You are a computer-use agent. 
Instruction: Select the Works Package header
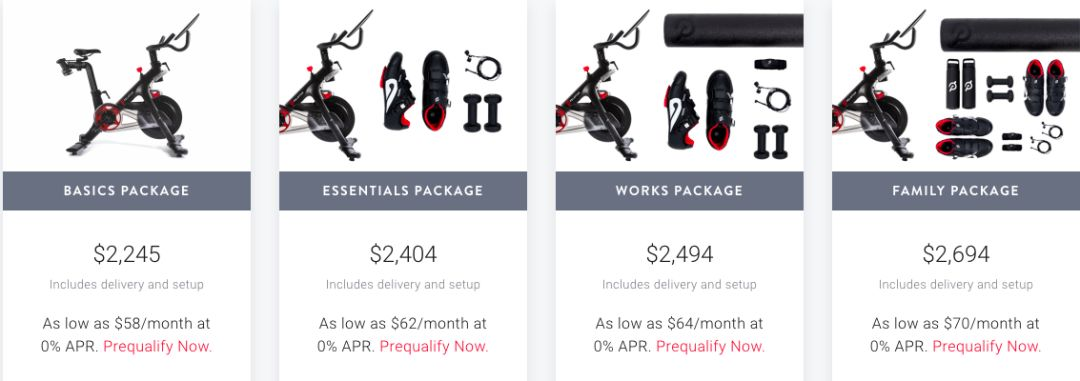(x=679, y=191)
